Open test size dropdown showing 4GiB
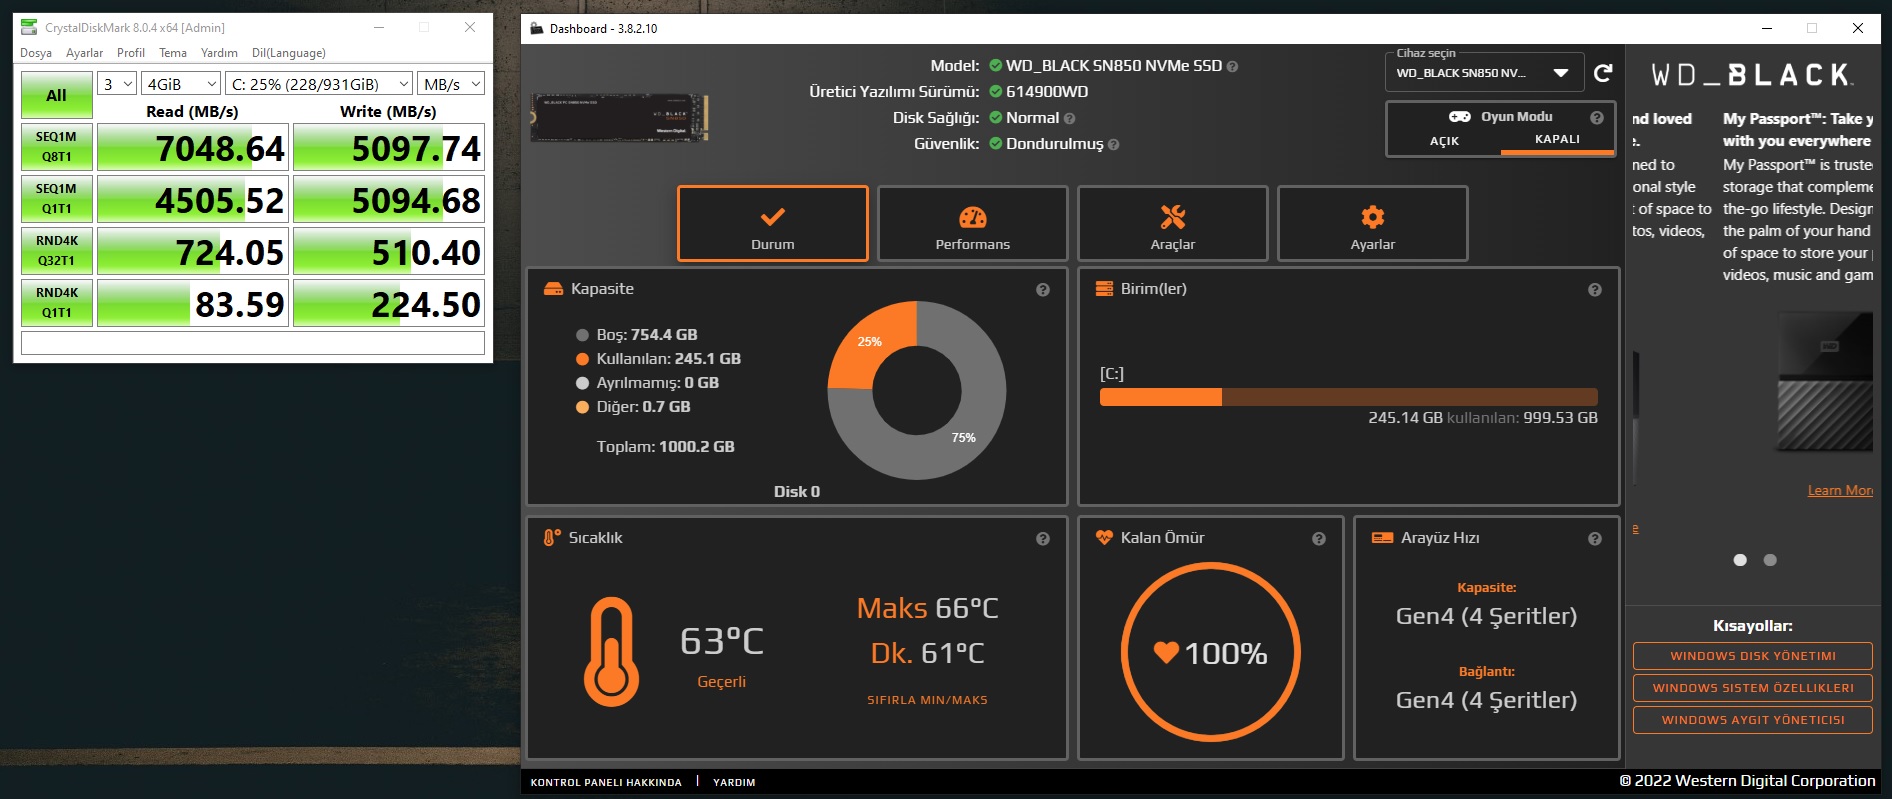The image size is (1892, 799). coord(180,84)
